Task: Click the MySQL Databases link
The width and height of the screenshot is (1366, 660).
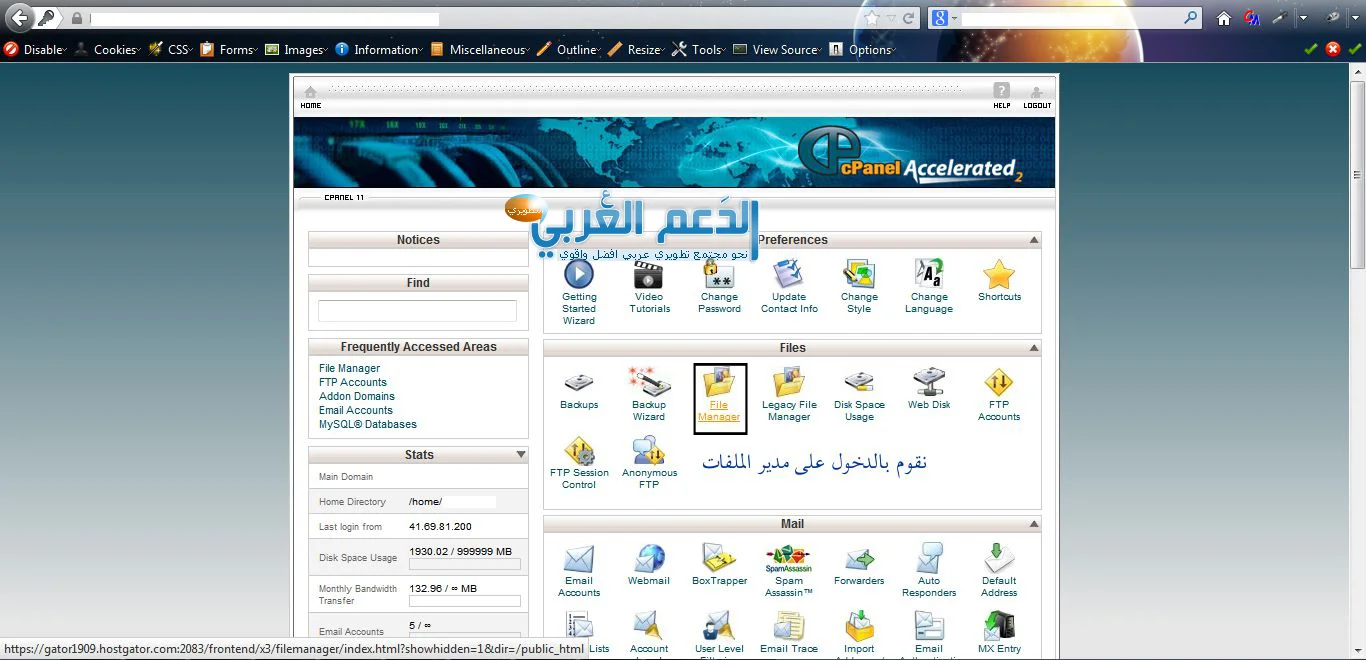Action: click(x=368, y=424)
